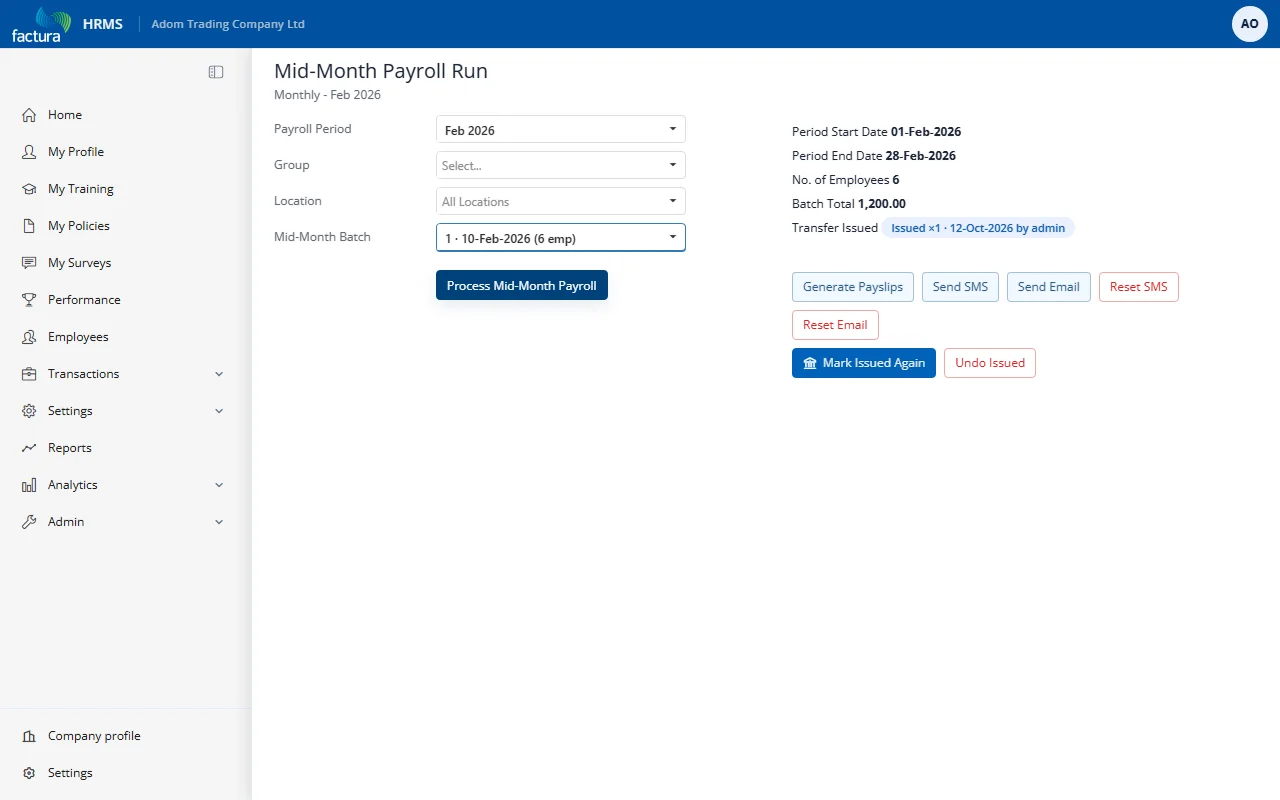This screenshot has height=800, width=1280.
Task: Click the Reset SMS button
Action: tap(1139, 287)
